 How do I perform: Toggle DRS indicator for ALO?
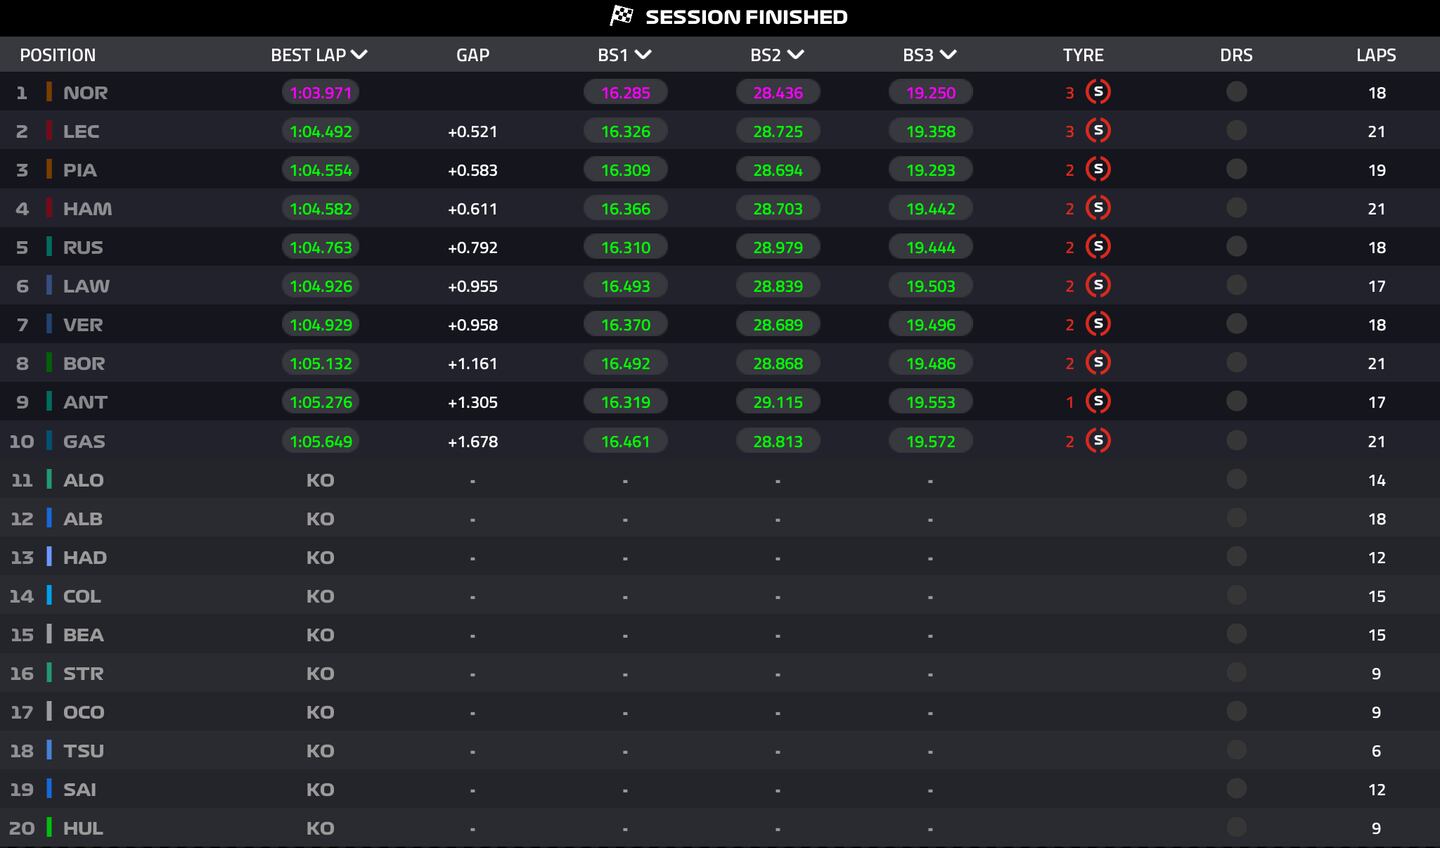click(1237, 479)
